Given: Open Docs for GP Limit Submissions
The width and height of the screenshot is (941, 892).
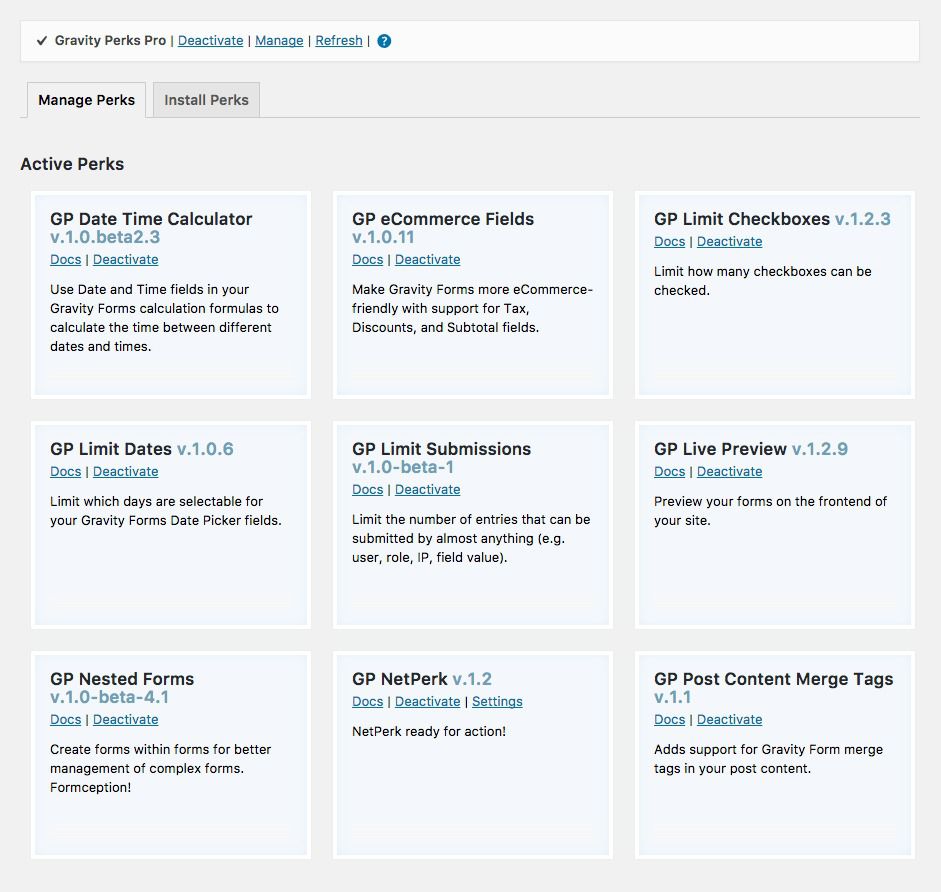Looking at the screenshot, I should tap(367, 490).
